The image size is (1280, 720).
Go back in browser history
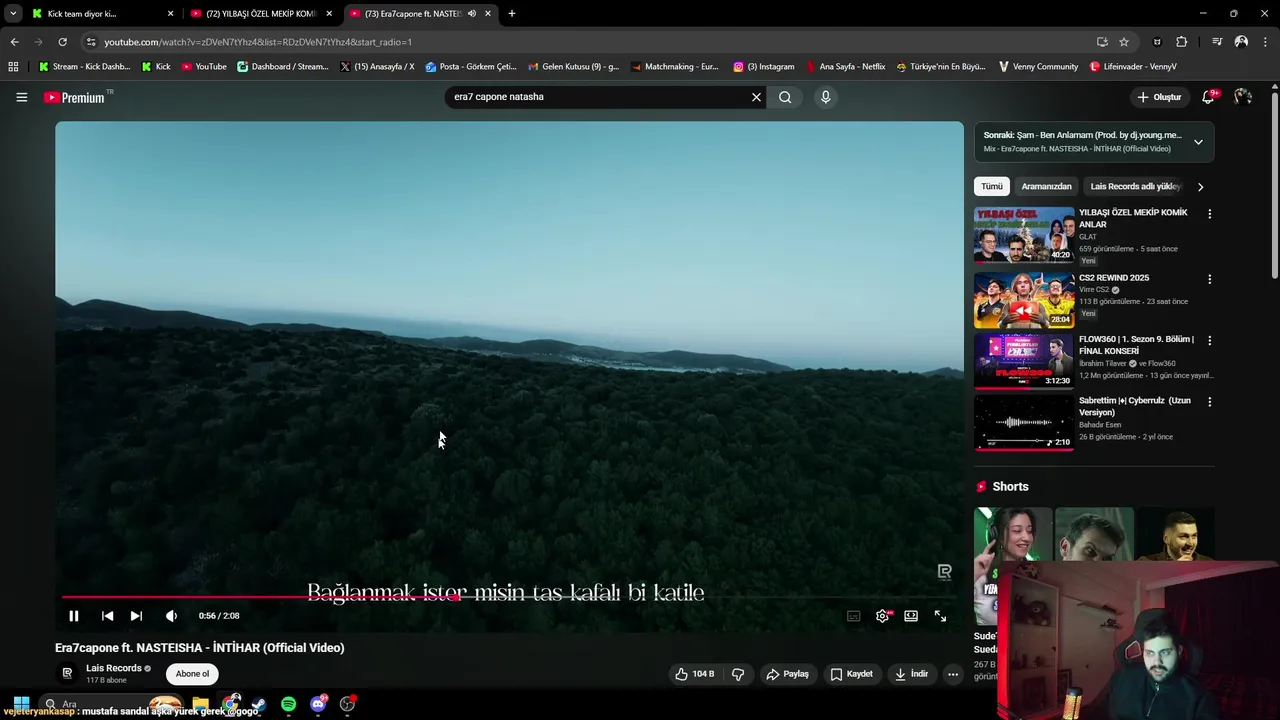(14, 42)
